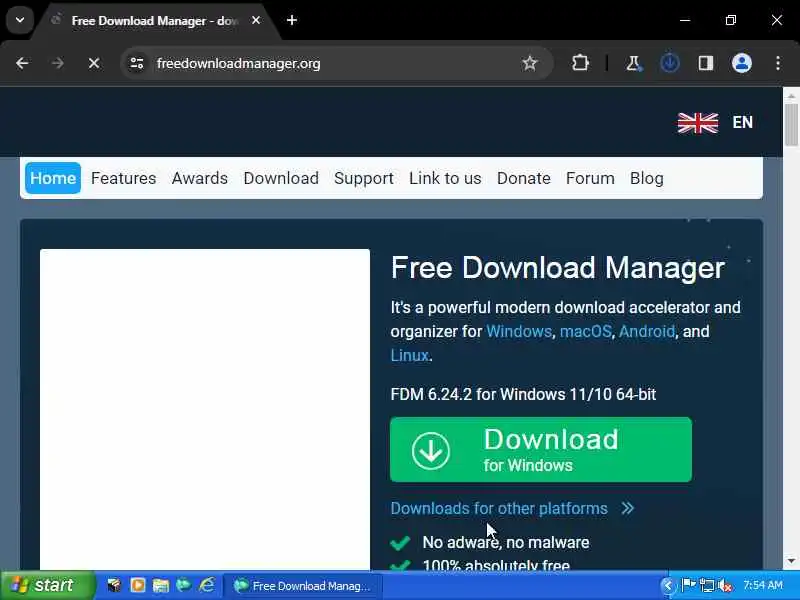Open a new browser tab

pos(292,20)
